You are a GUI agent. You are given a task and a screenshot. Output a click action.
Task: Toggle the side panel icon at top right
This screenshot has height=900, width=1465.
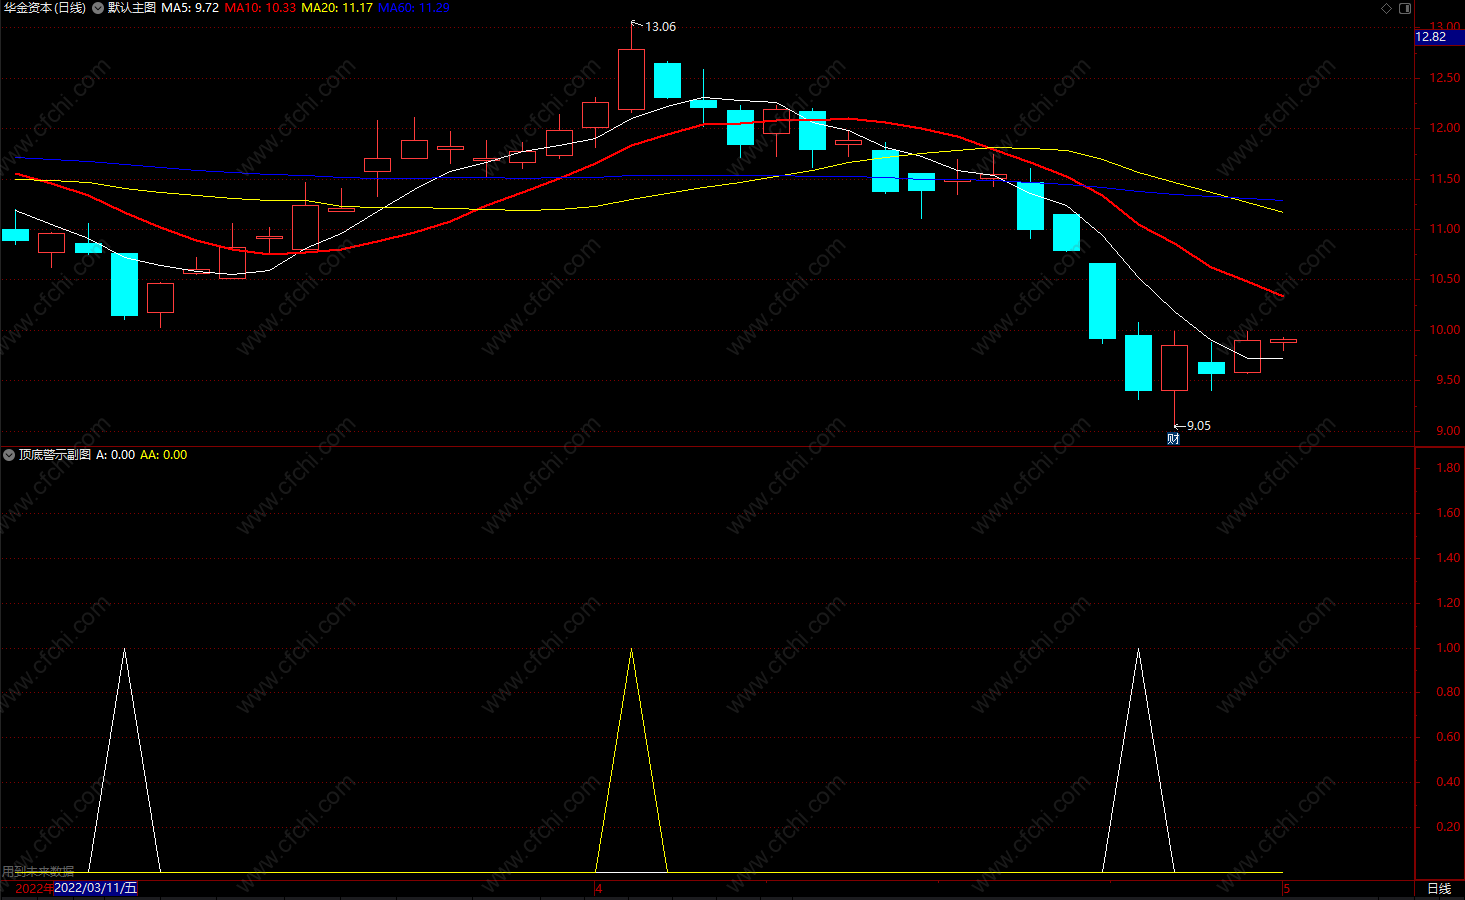pos(1405,8)
